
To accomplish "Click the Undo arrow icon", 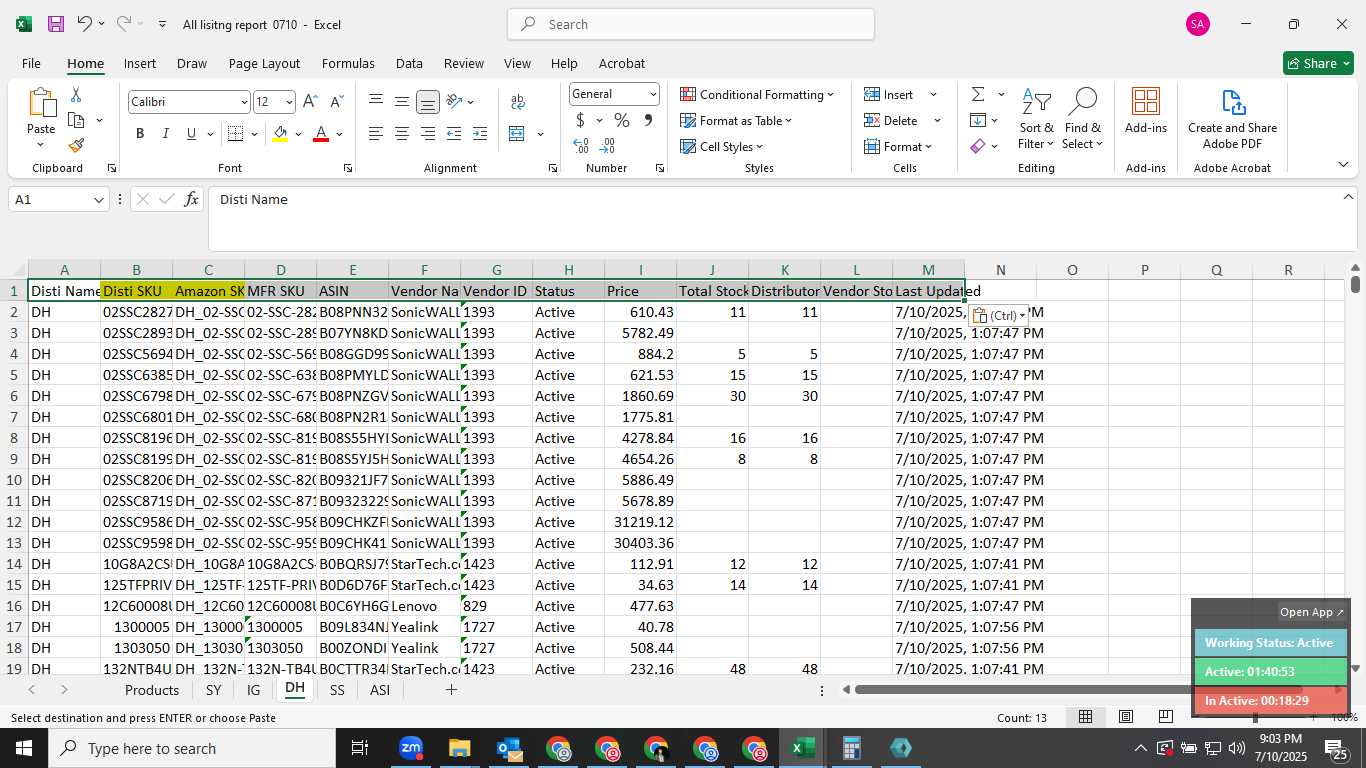I will click(x=85, y=24).
